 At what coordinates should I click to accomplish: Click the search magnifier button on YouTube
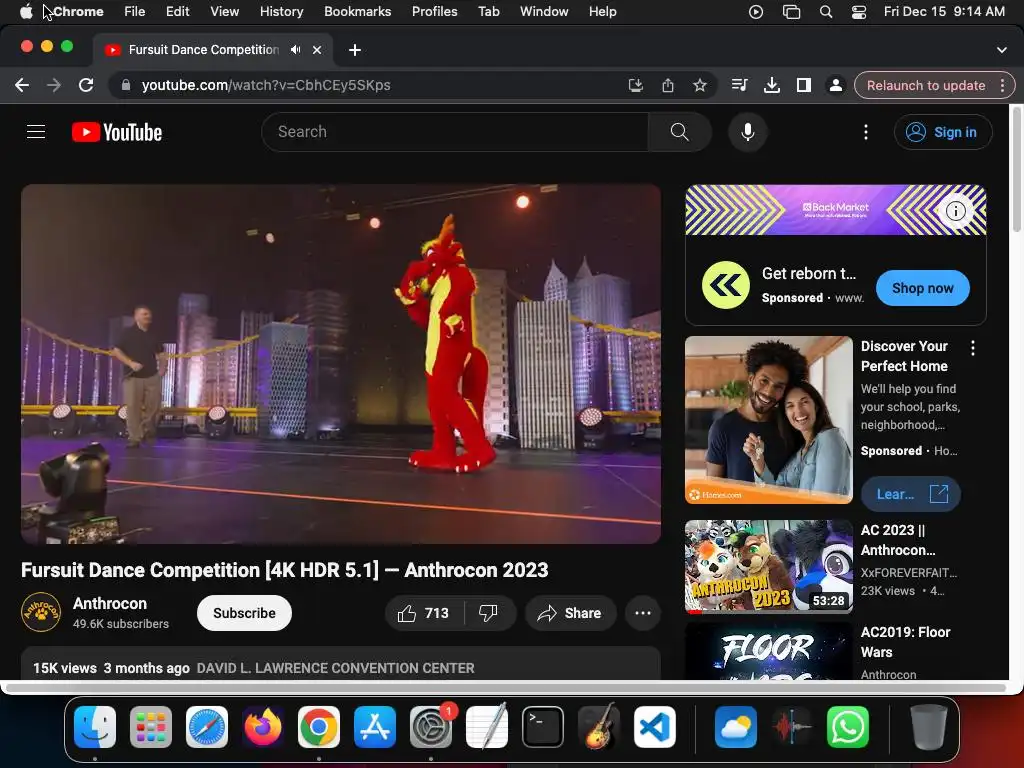point(679,132)
